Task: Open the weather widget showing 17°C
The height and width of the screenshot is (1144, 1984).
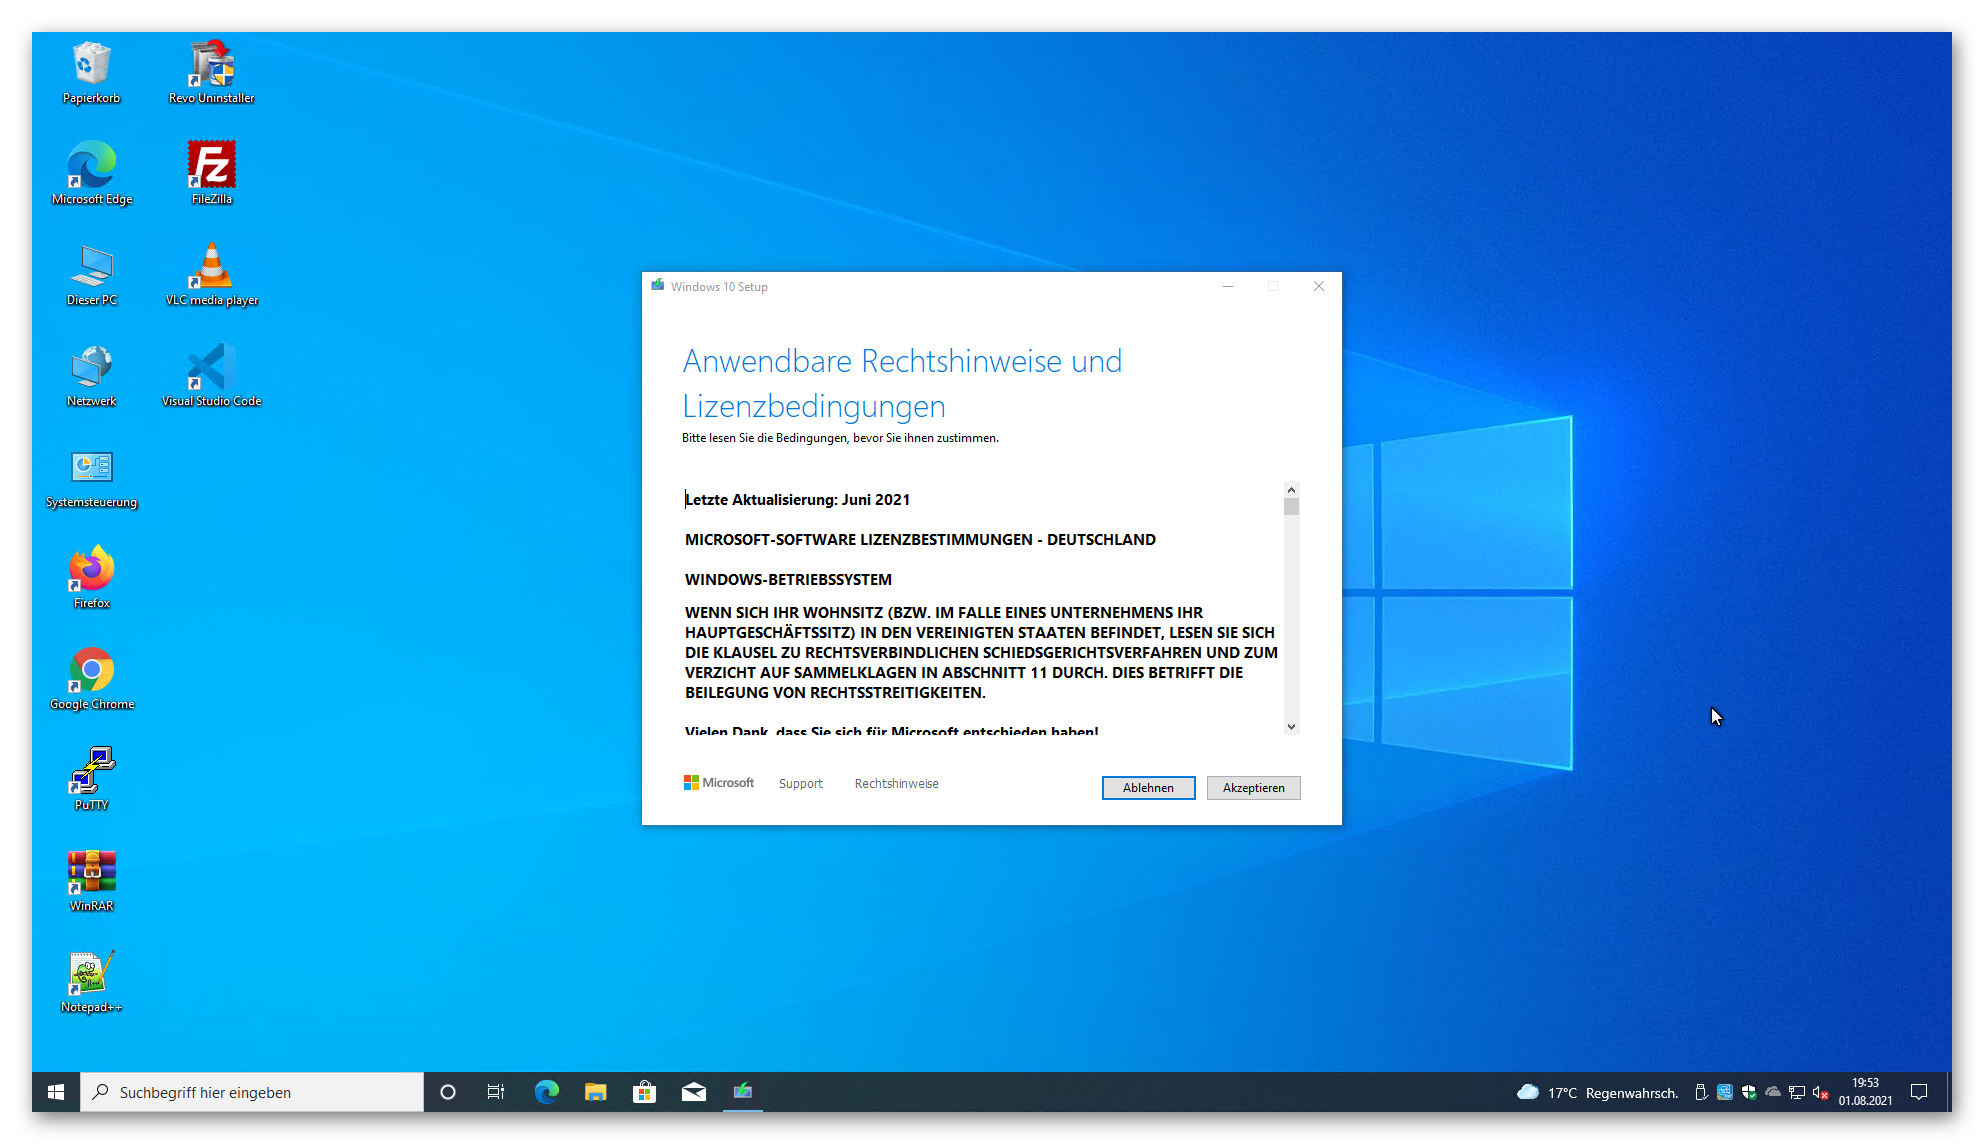Action: [x=1597, y=1092]
